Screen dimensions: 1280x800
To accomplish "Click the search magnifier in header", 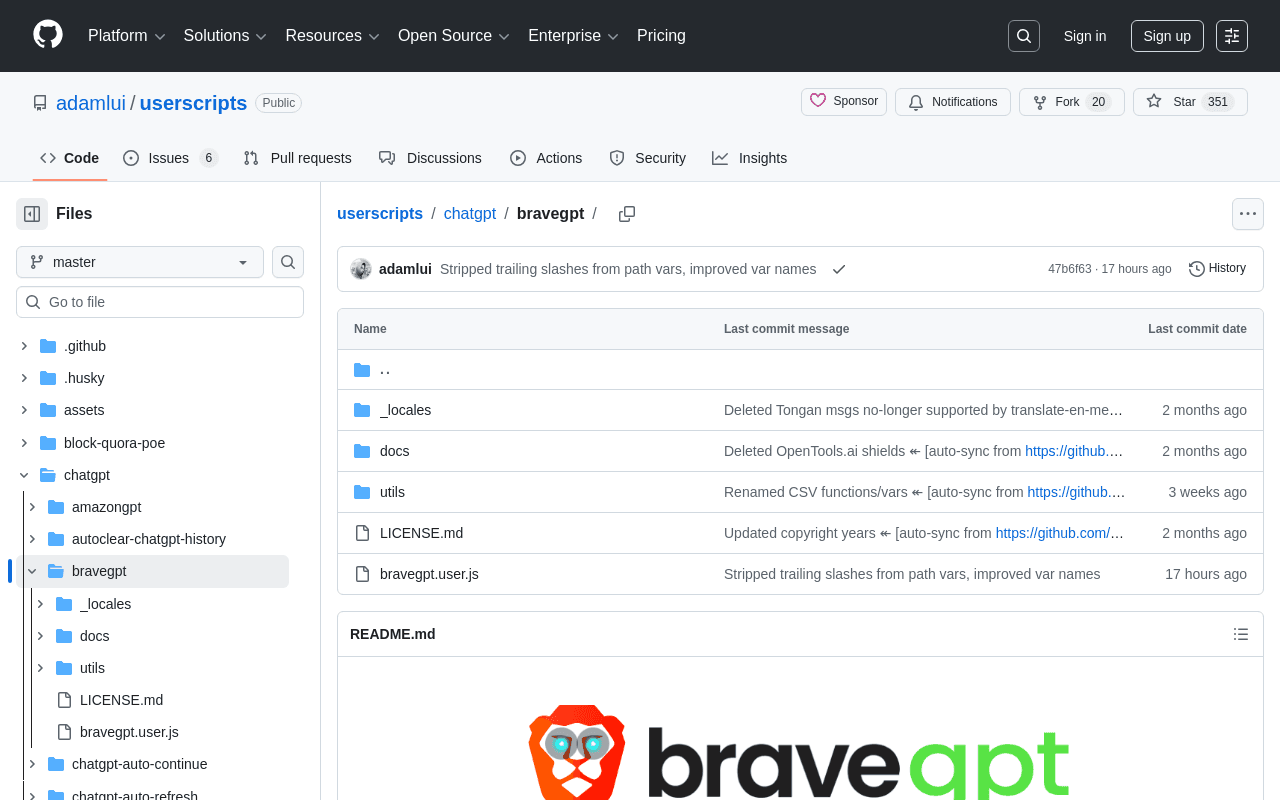I will [x=1024, y=36].
